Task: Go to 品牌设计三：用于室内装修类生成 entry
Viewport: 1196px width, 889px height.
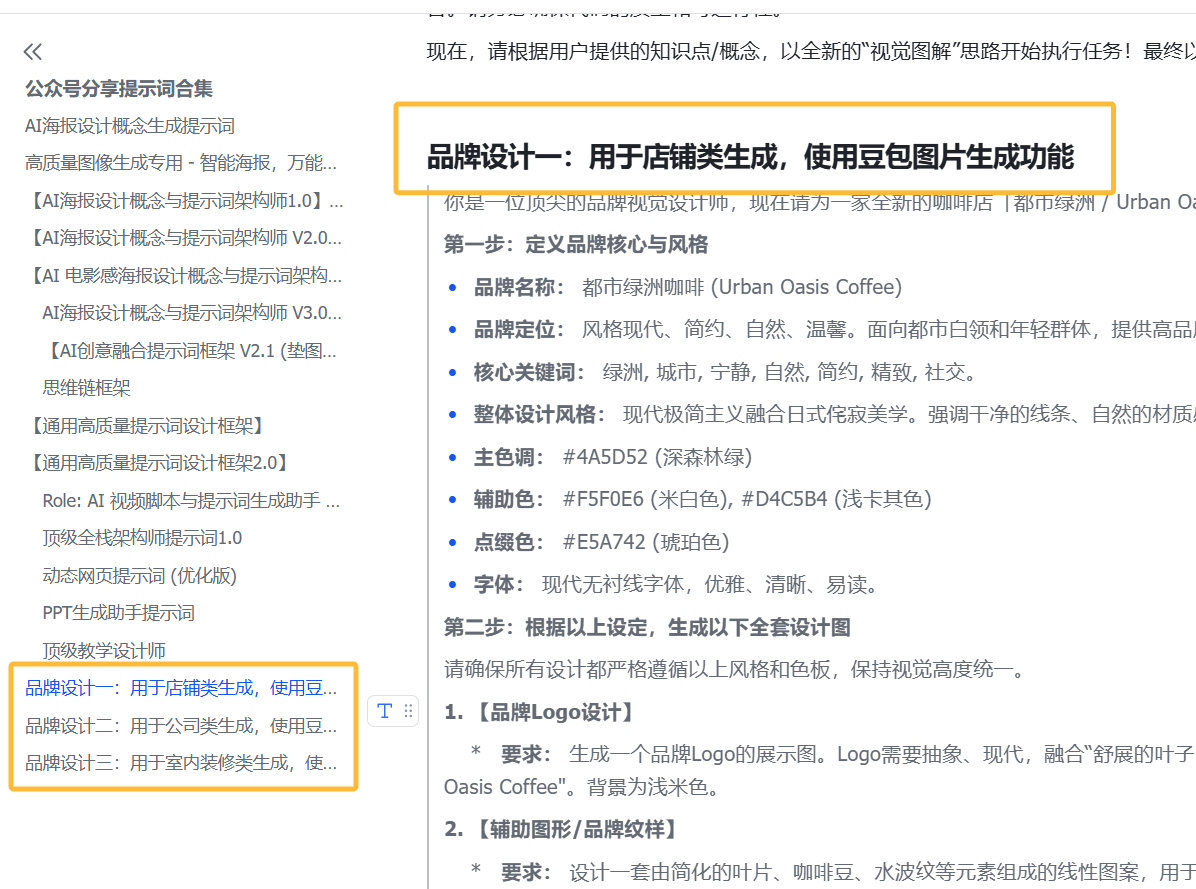Action: pos(181,763)
